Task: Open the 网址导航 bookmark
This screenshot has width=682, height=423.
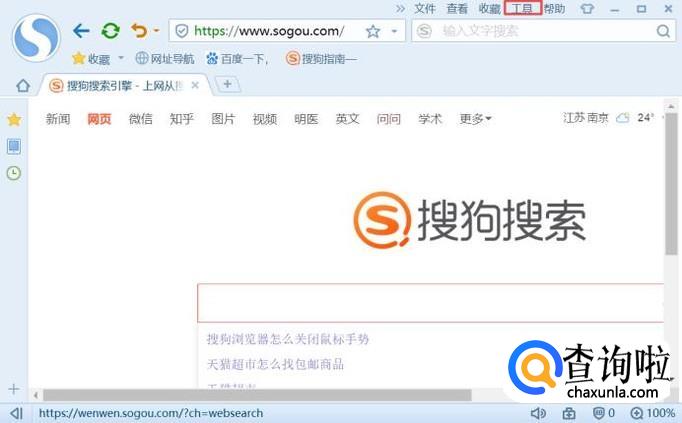Action: [165, 58]
